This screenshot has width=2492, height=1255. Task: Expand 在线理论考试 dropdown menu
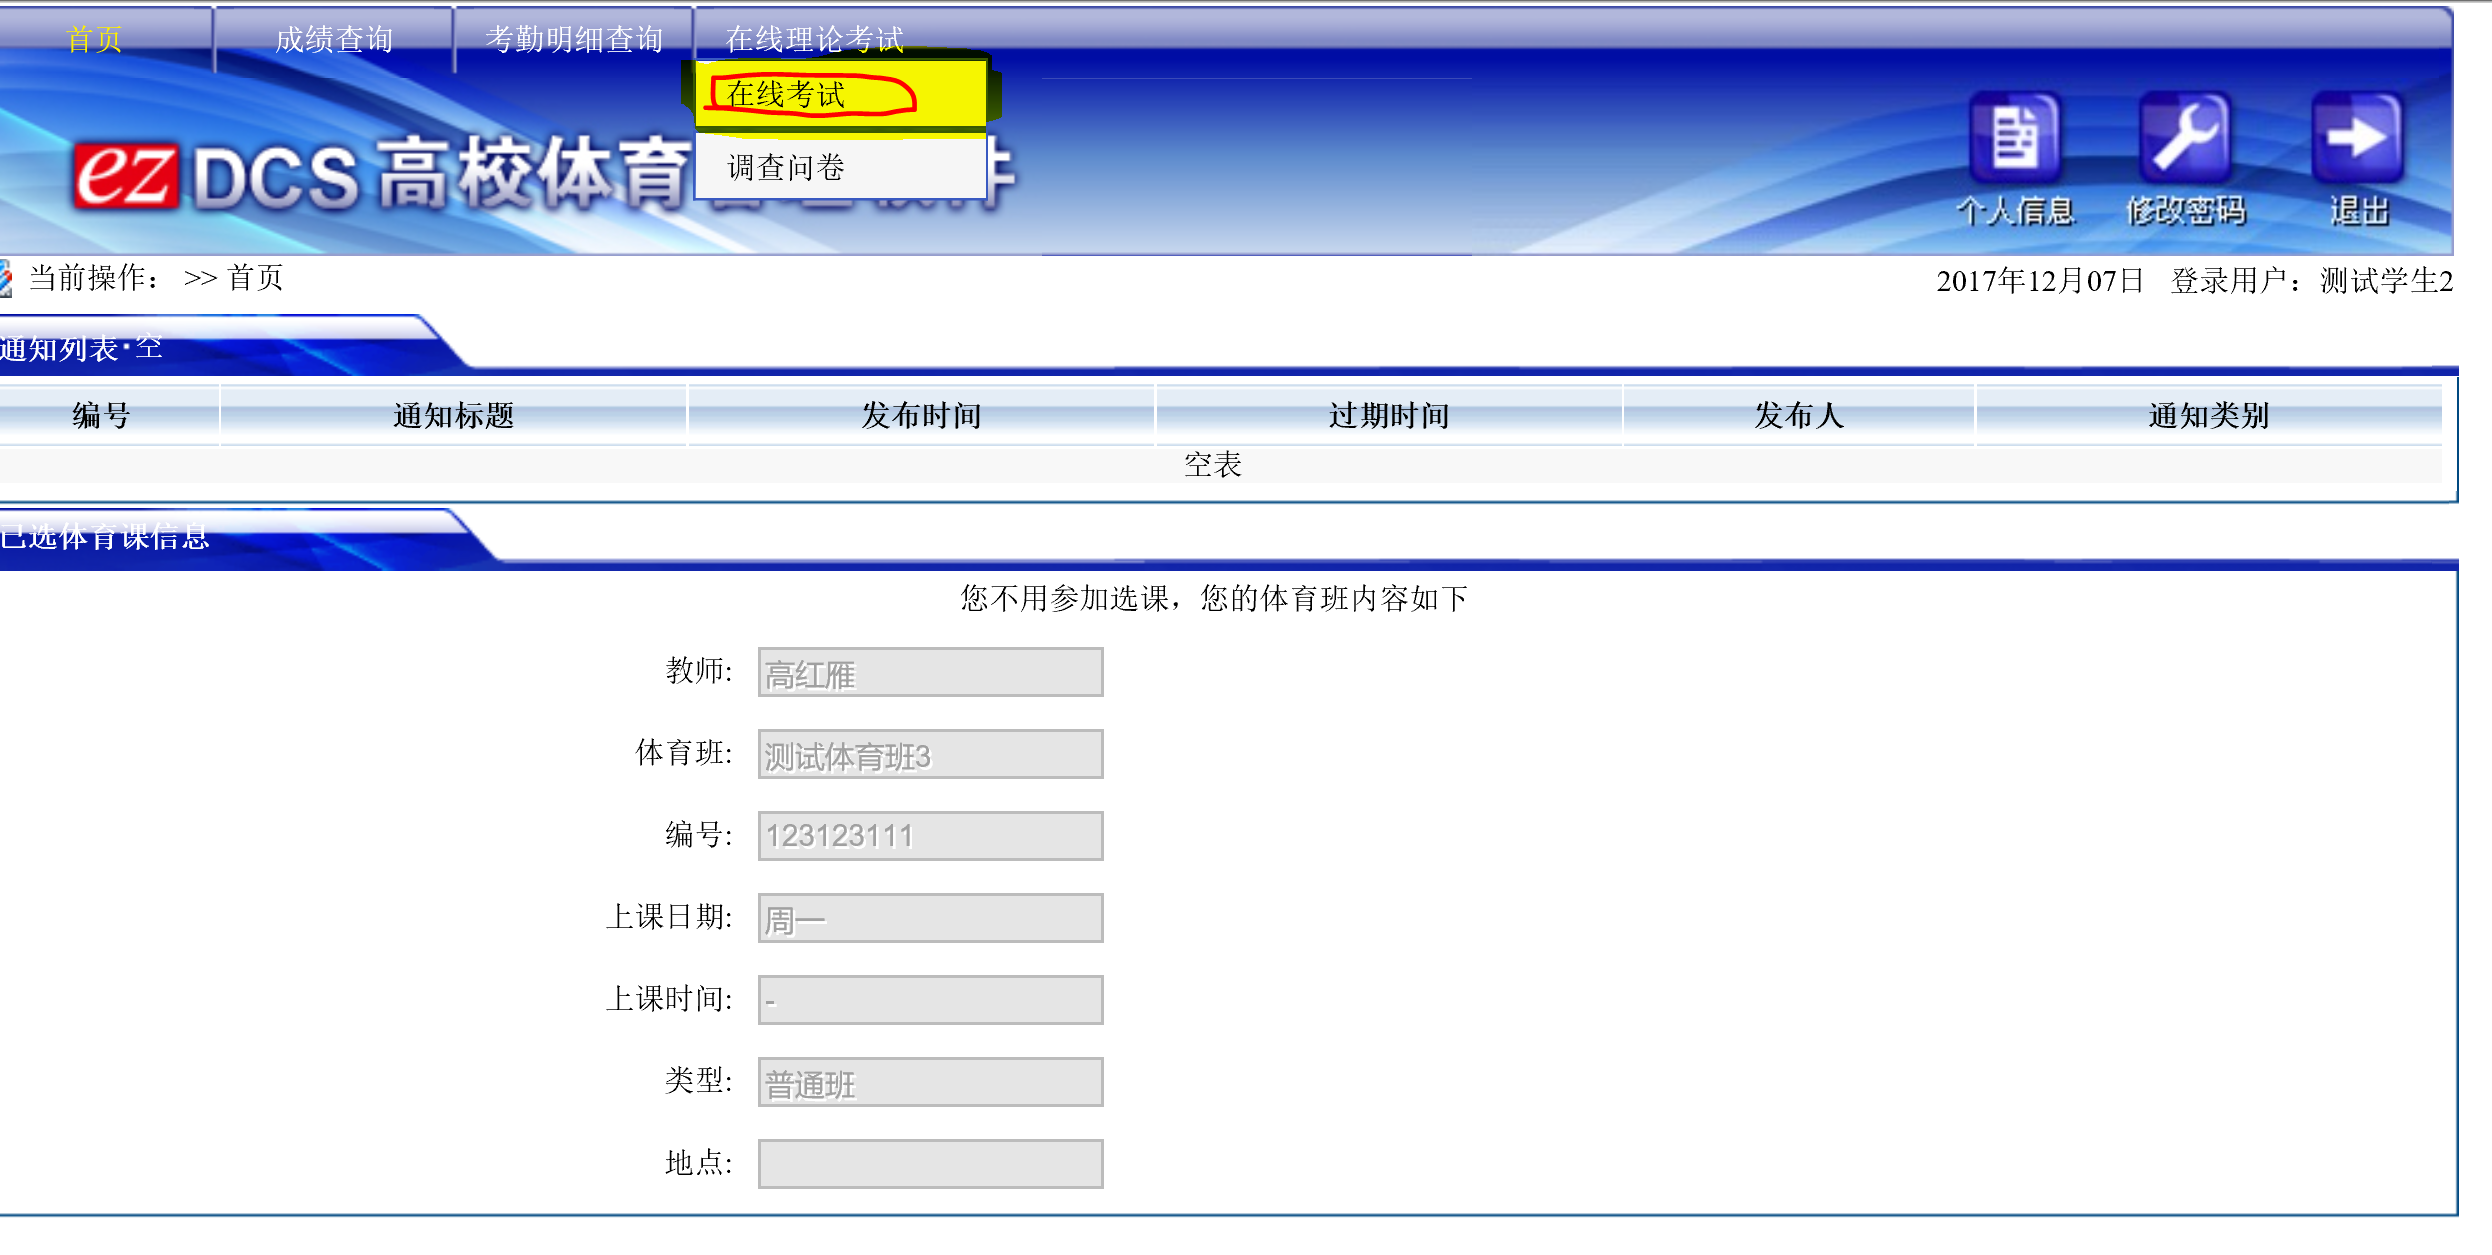pos(814,39)
